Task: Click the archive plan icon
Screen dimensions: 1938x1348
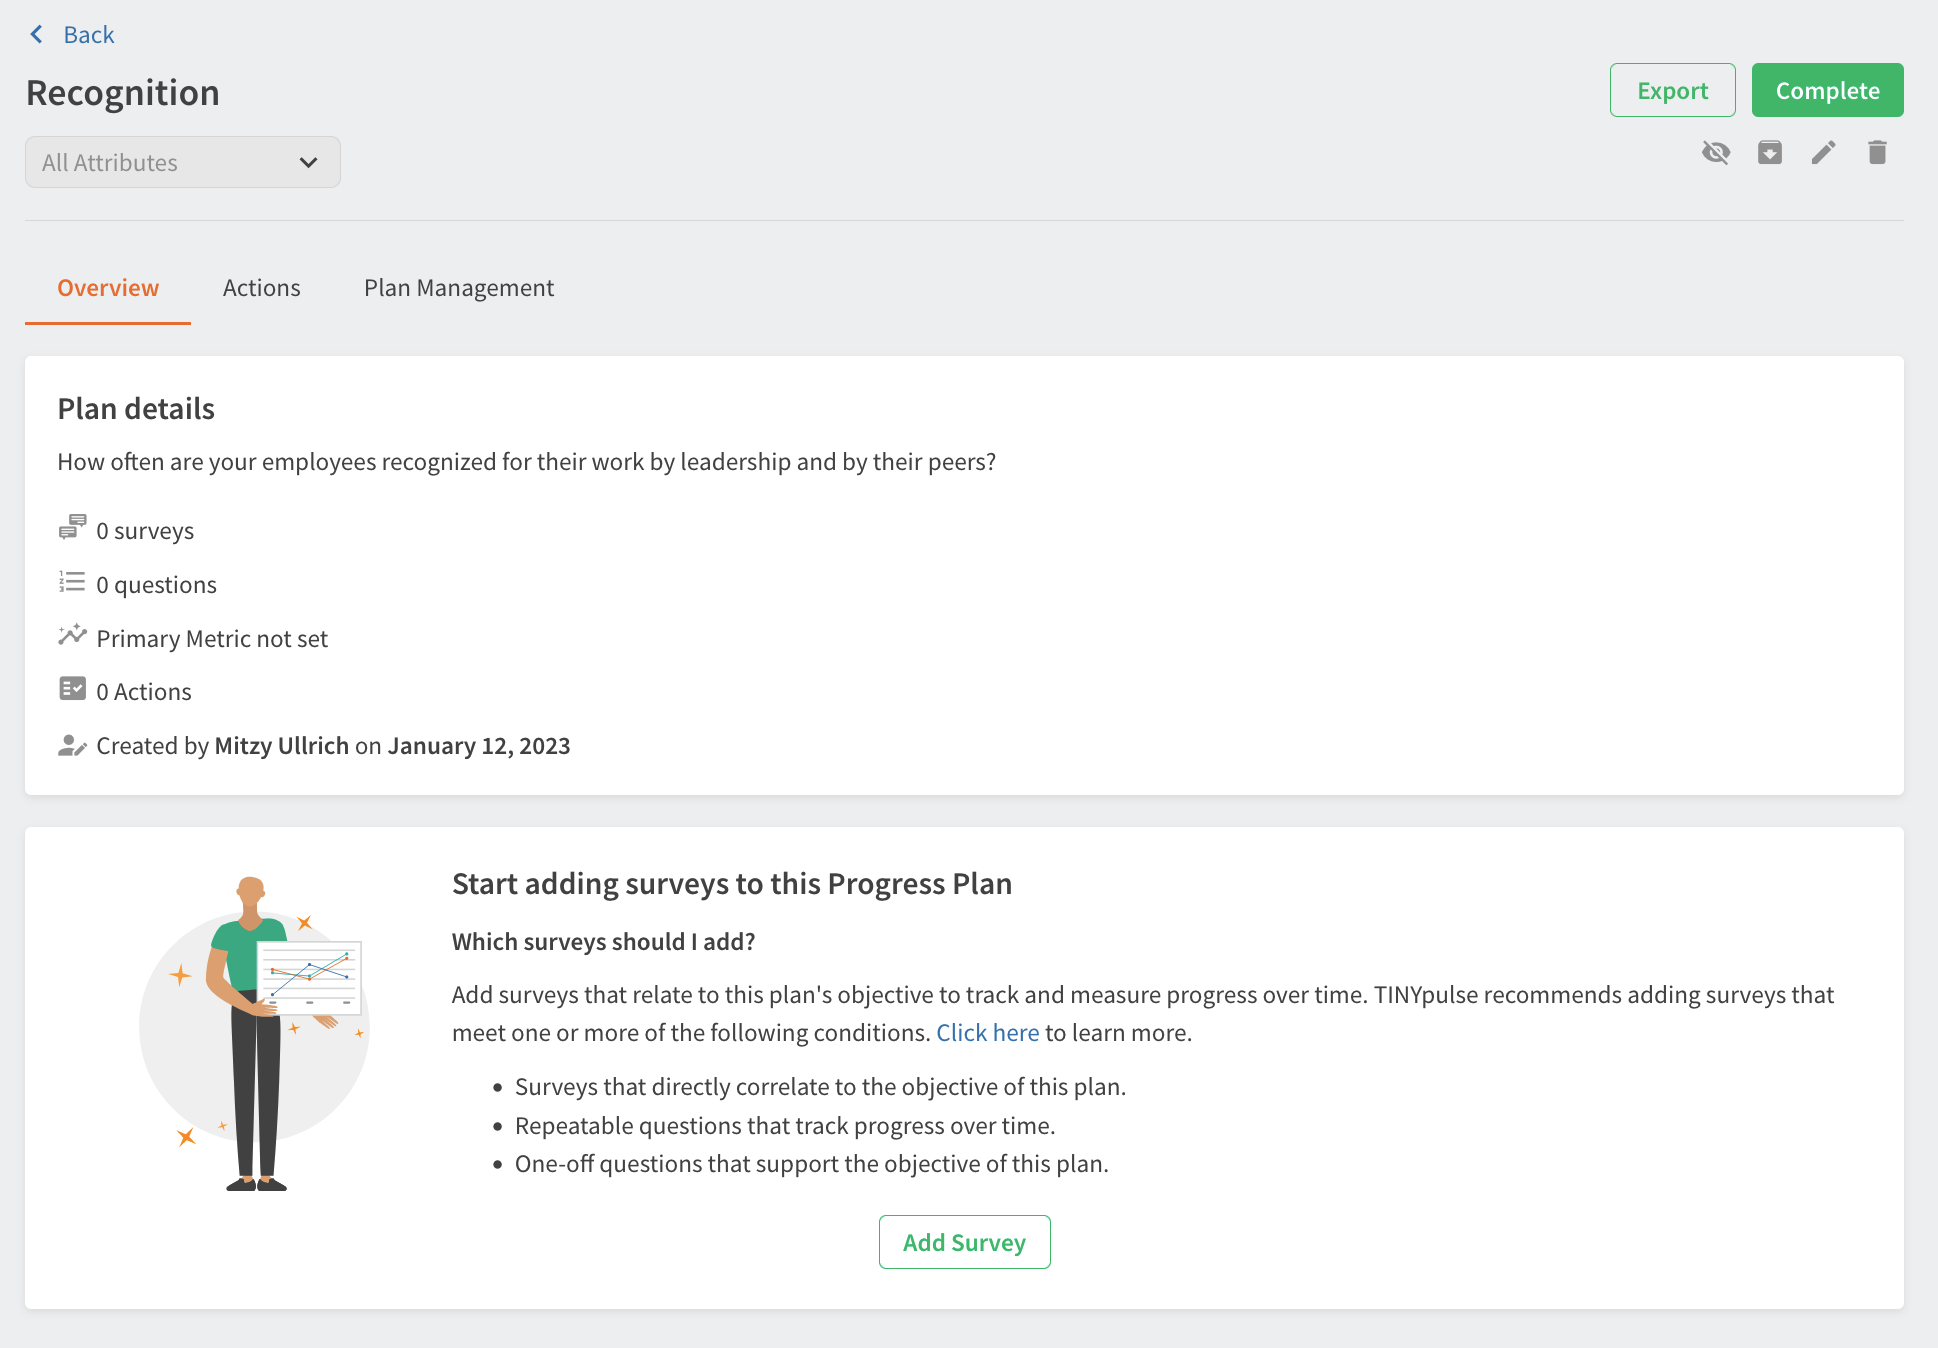Action: (1770, 153)
